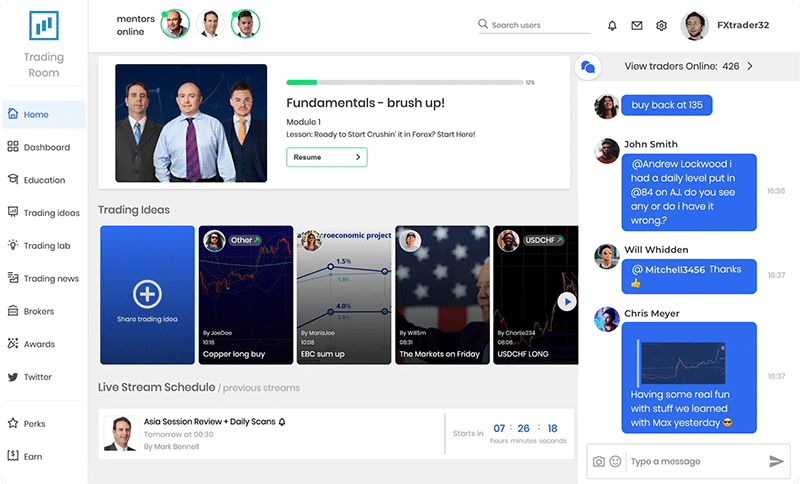Select Brokers in the sidebar
The height and width of the screenshot is (484, 800).
tap(38, 312)
